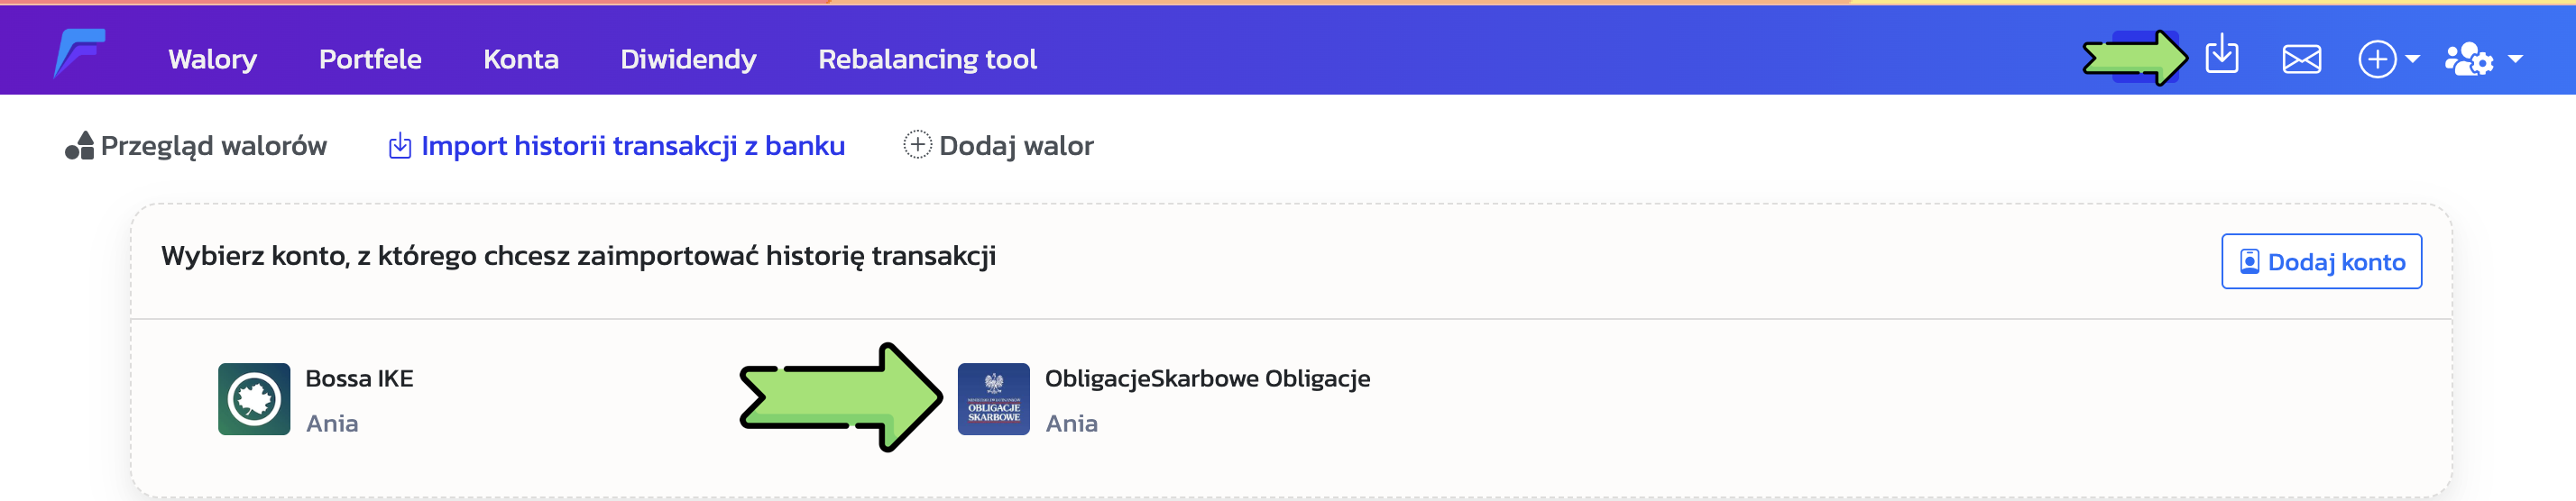Open messages via the envelope icon

pyautogui.click(x=2301, y=60)
